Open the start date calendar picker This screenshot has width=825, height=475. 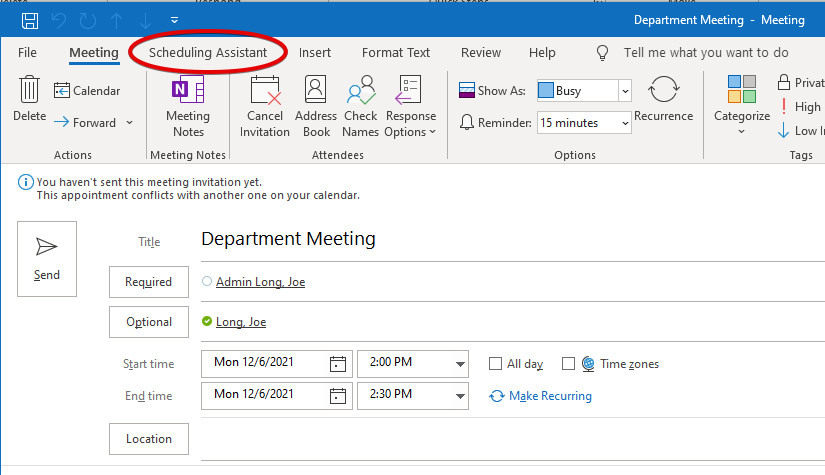click(338, 364)
